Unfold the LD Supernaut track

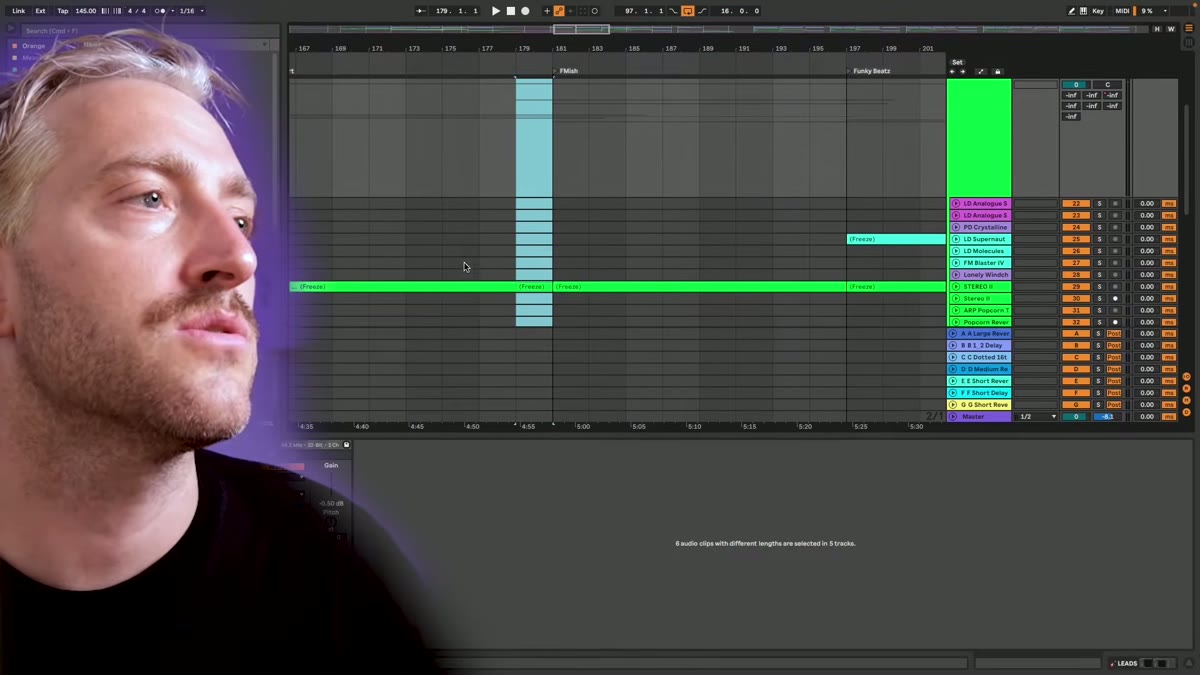pos(955,239)
